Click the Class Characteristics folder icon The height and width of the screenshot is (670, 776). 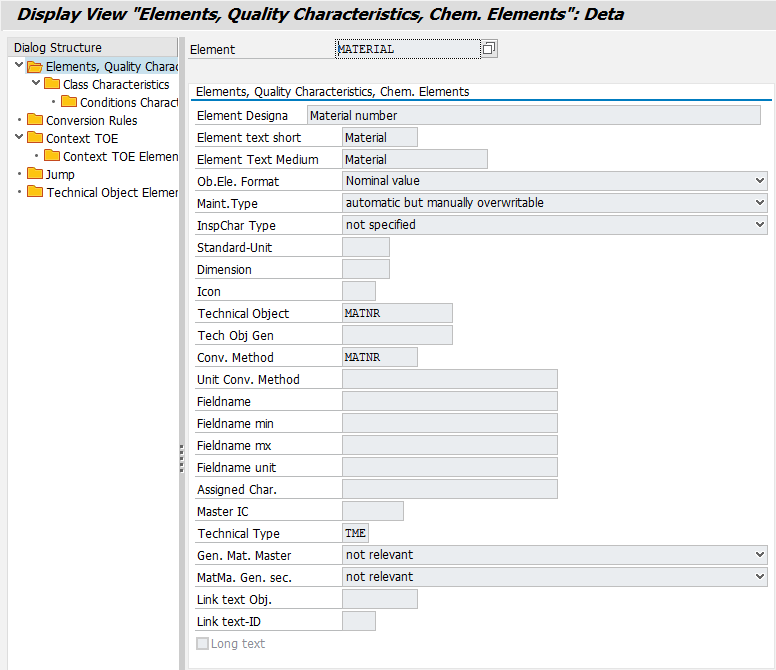(52, 85)
